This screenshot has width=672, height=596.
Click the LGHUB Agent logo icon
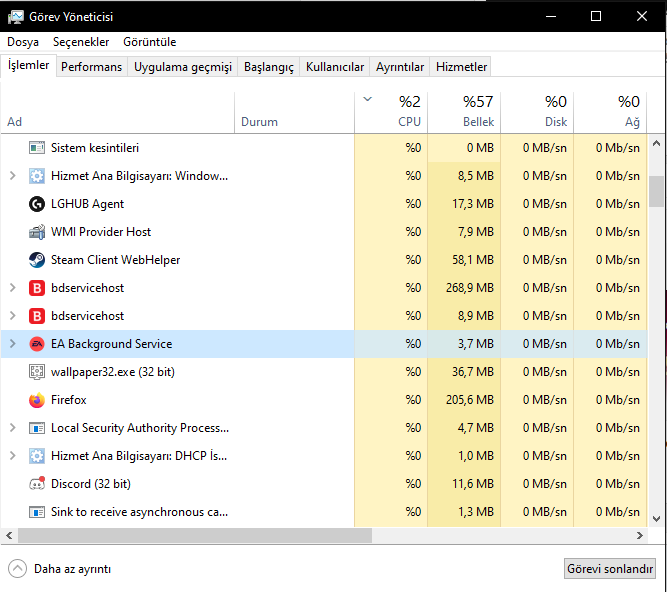click(x=37, y=204)
